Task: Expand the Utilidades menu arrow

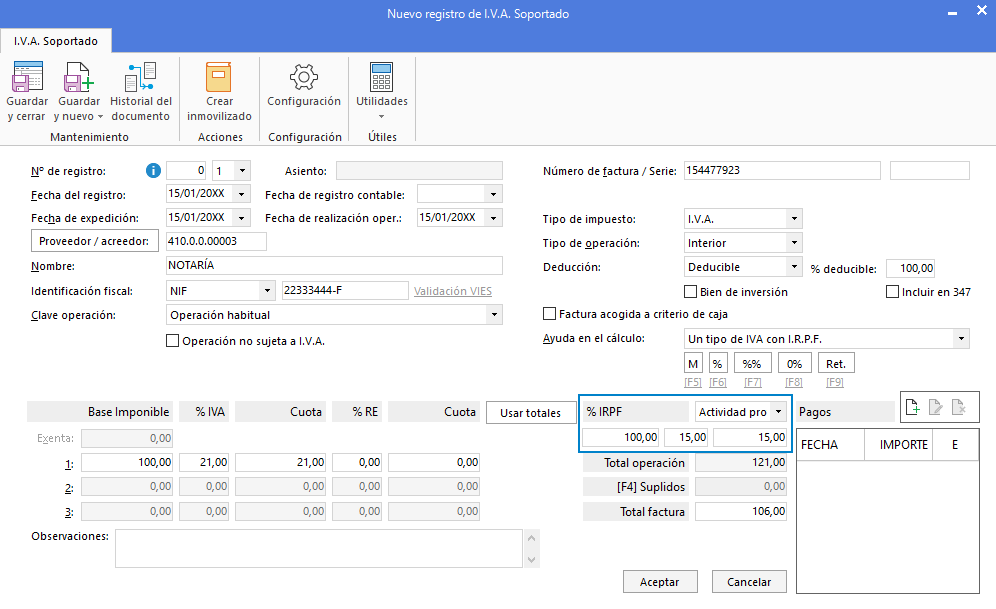Action: coord(382,116)
